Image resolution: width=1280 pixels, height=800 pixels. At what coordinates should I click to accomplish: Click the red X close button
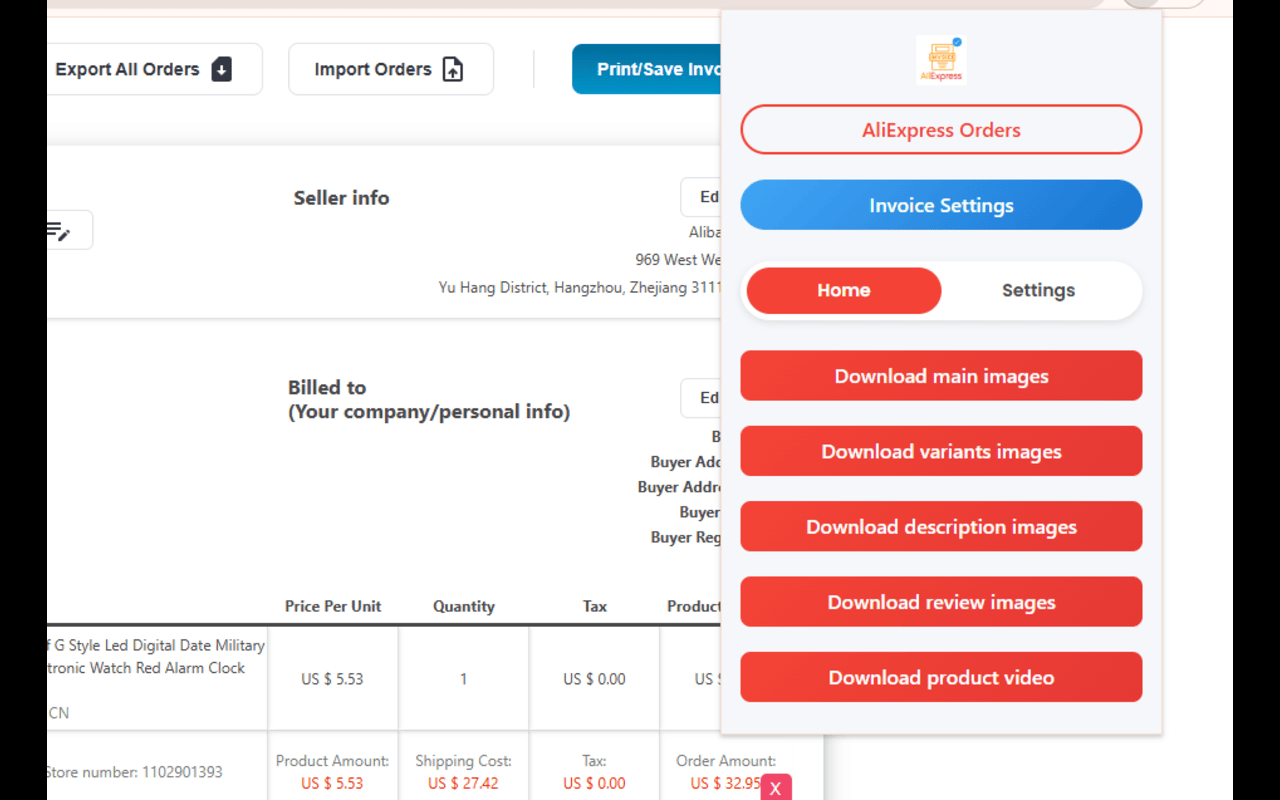pos(776,788)
